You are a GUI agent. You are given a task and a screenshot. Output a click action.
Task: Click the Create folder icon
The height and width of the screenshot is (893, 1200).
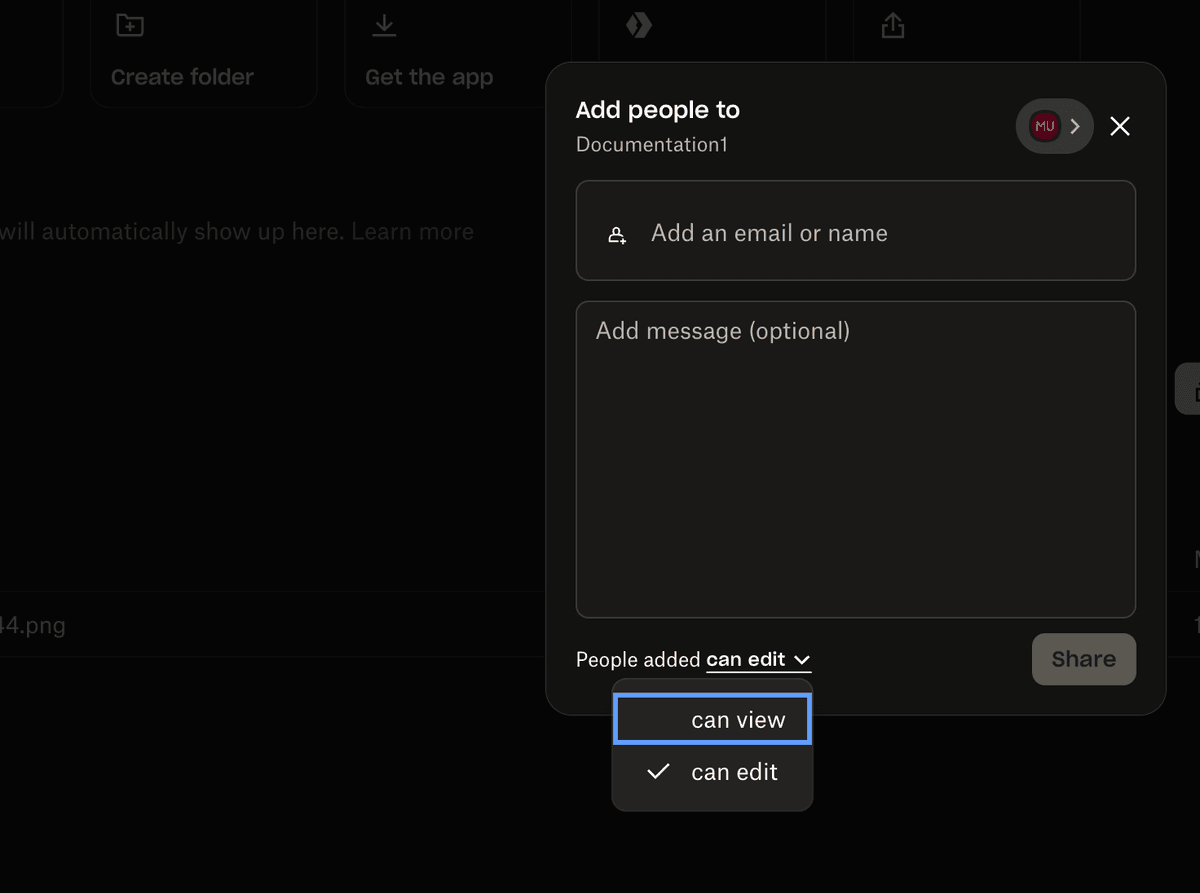(129, 24)
